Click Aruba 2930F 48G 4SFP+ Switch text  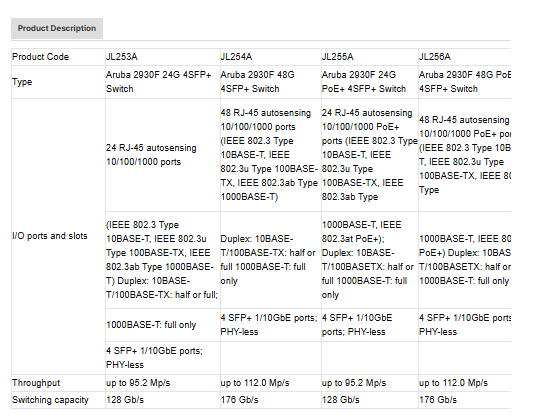pos(258,82)
